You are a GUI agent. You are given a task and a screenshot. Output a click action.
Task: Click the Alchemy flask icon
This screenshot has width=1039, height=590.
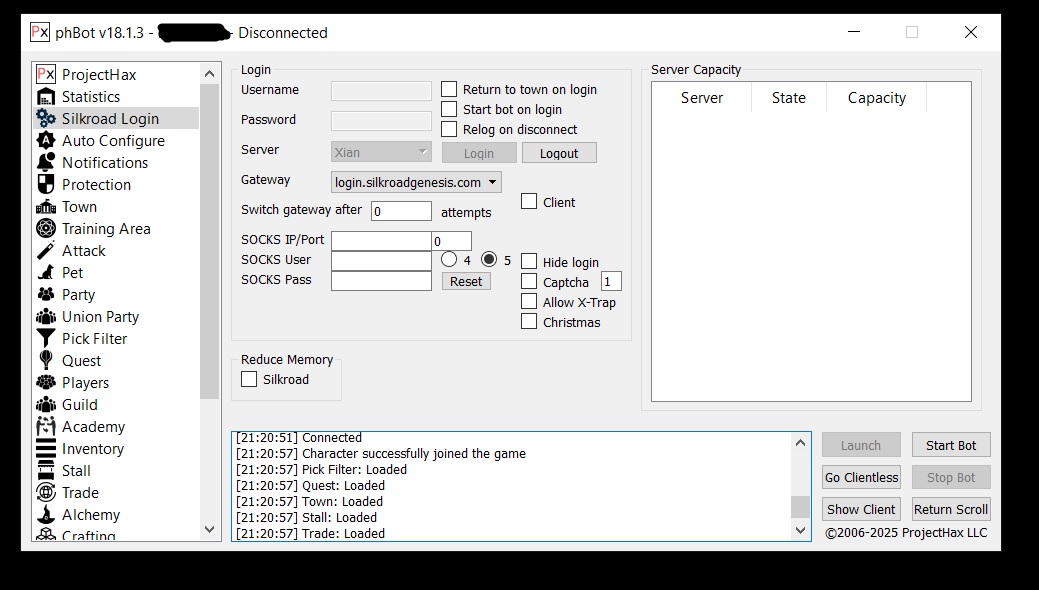coord(45,515)
